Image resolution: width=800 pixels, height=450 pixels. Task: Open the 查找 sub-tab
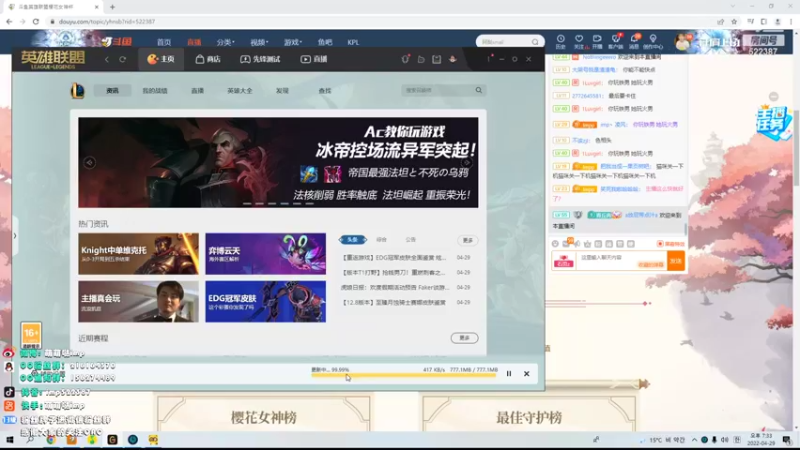pyautogui.click(x=324, y=91)
